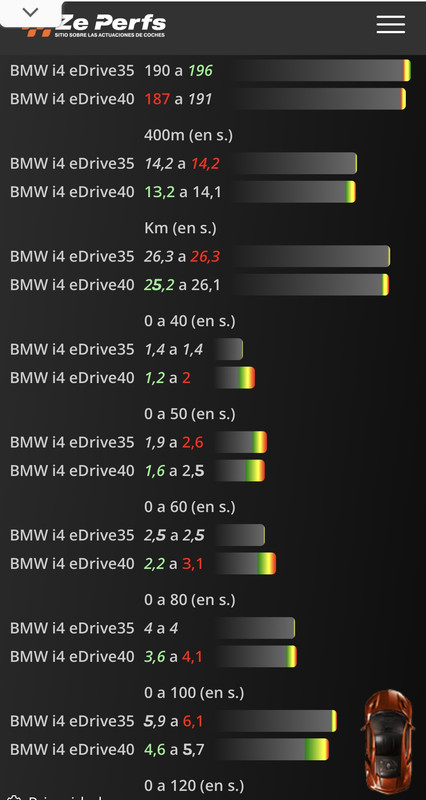Select the '0 a 120 (en s.)' heading
The height and width of the screenshot is (800, 426).
pyautogui.click(x=194, y=786)
